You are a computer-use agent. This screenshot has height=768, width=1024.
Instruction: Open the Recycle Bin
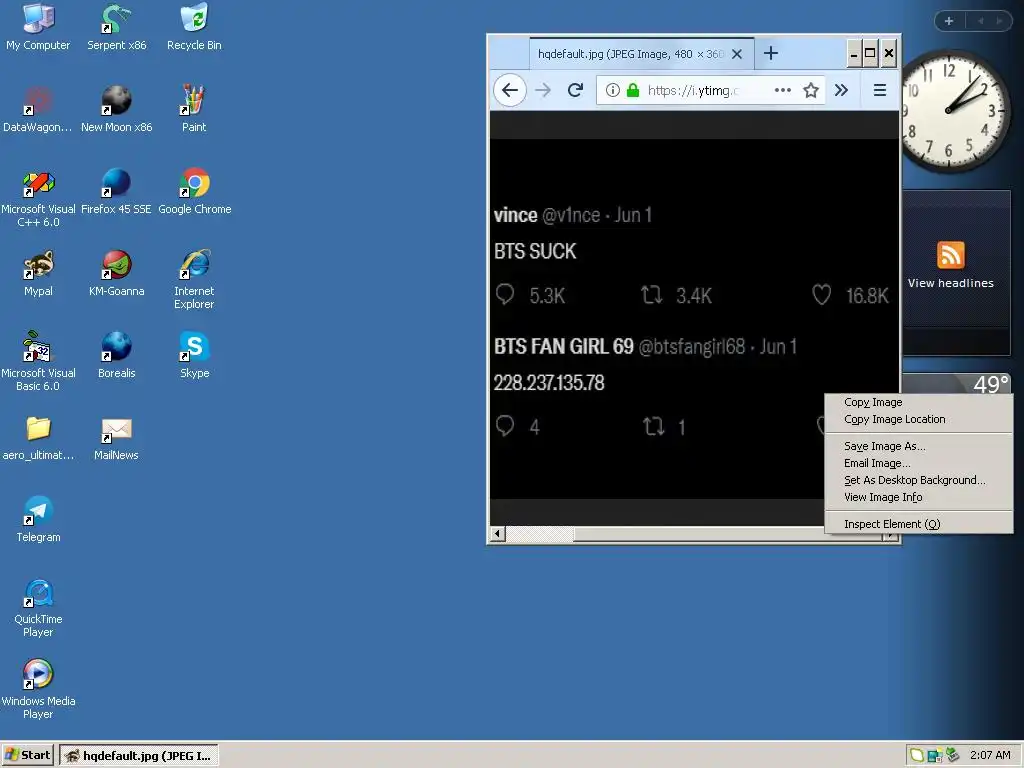(194, 27)
